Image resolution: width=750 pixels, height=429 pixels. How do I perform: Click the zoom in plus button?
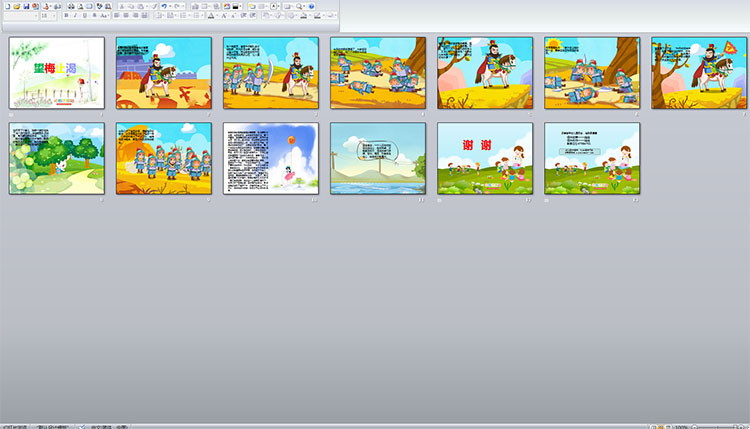tap(741, 425)
